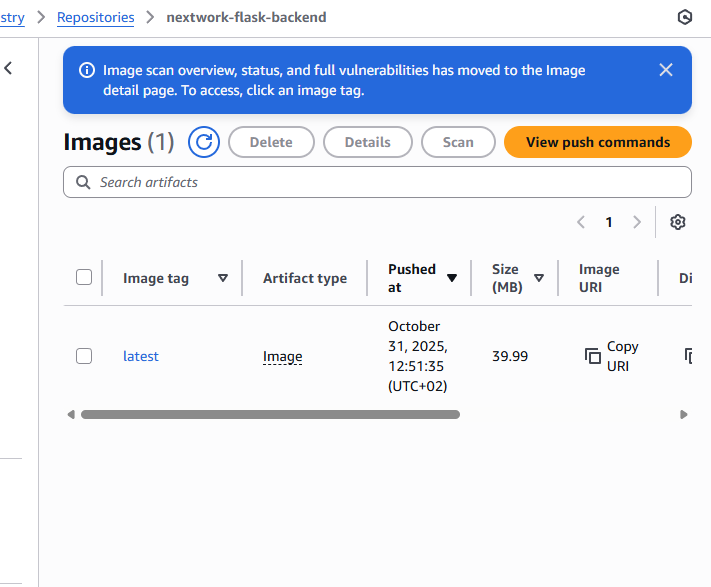Click the Scan button

458,142
